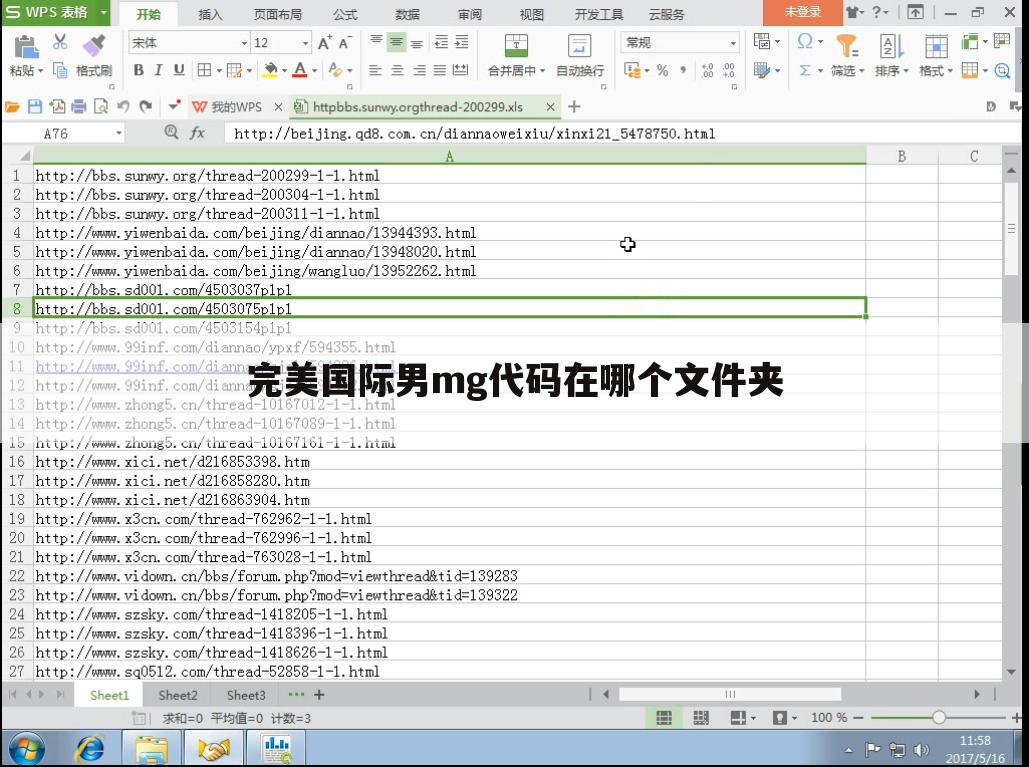Add a new sheet with plus
The width and height of the screenshot is (1029, 767).
(319, 695)
